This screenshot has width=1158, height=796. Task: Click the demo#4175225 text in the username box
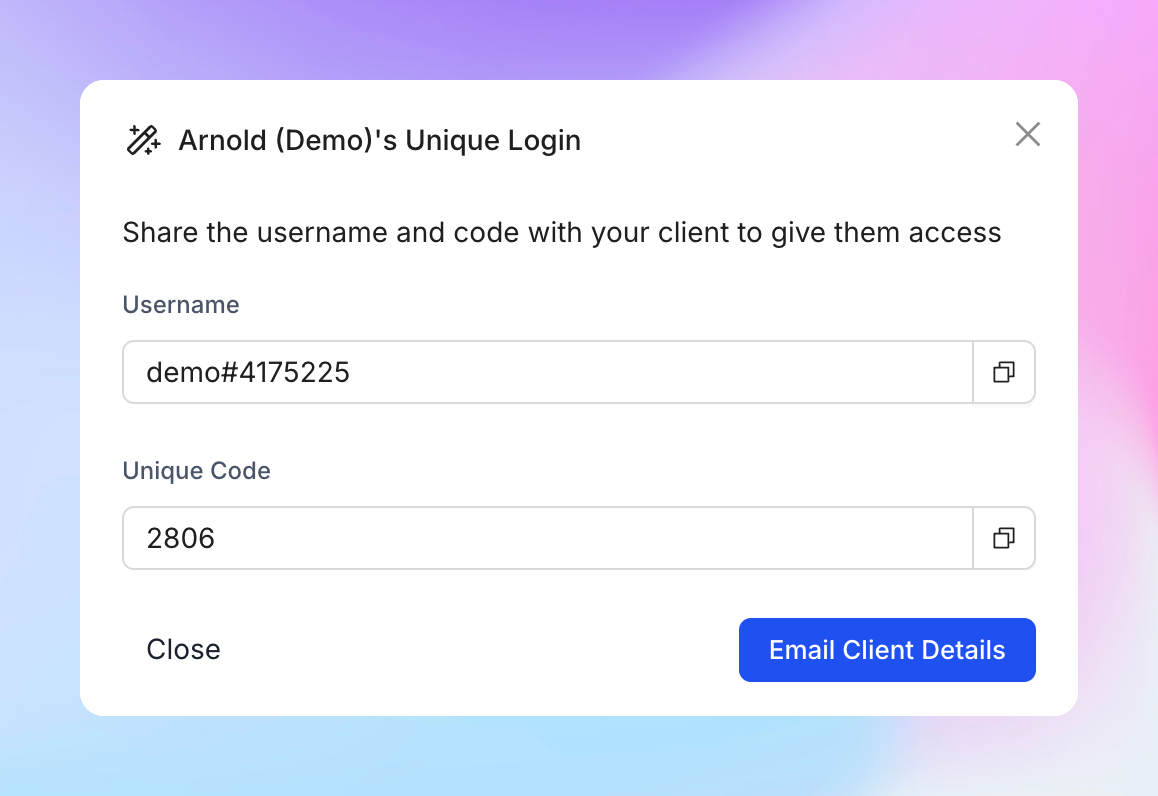(x=248, y=372)
